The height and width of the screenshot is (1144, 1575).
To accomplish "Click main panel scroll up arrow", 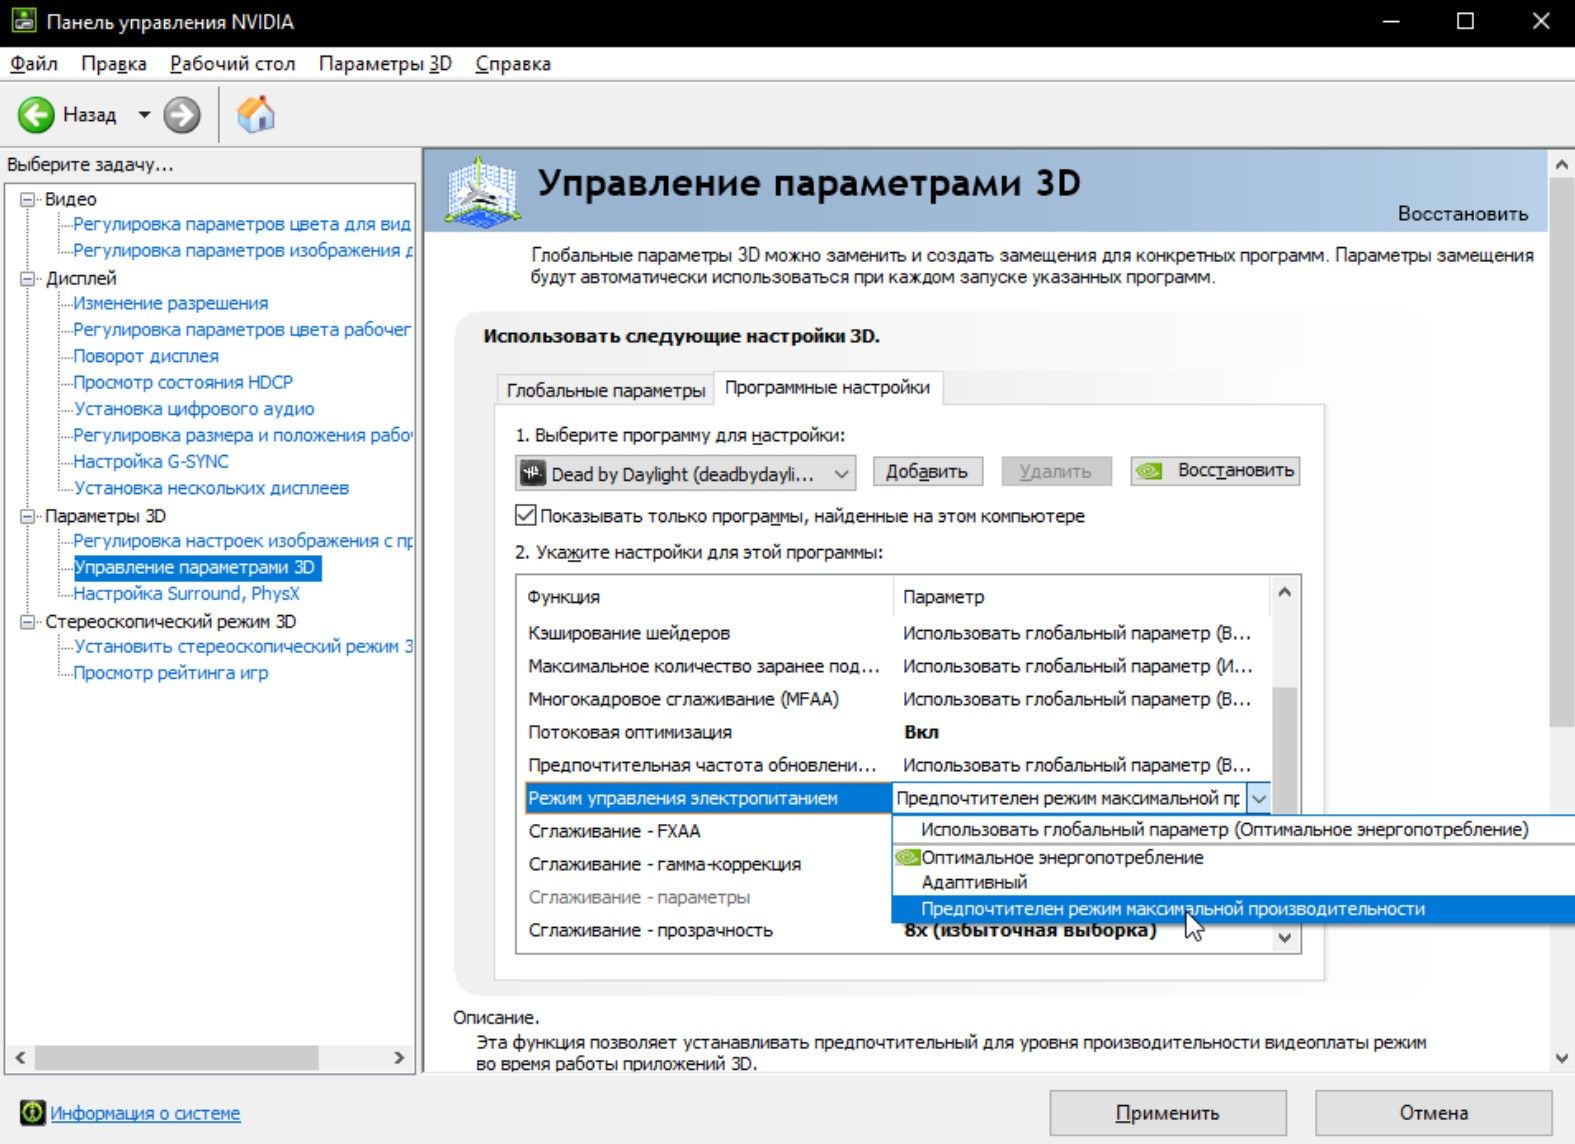I will click(1562, 164).
